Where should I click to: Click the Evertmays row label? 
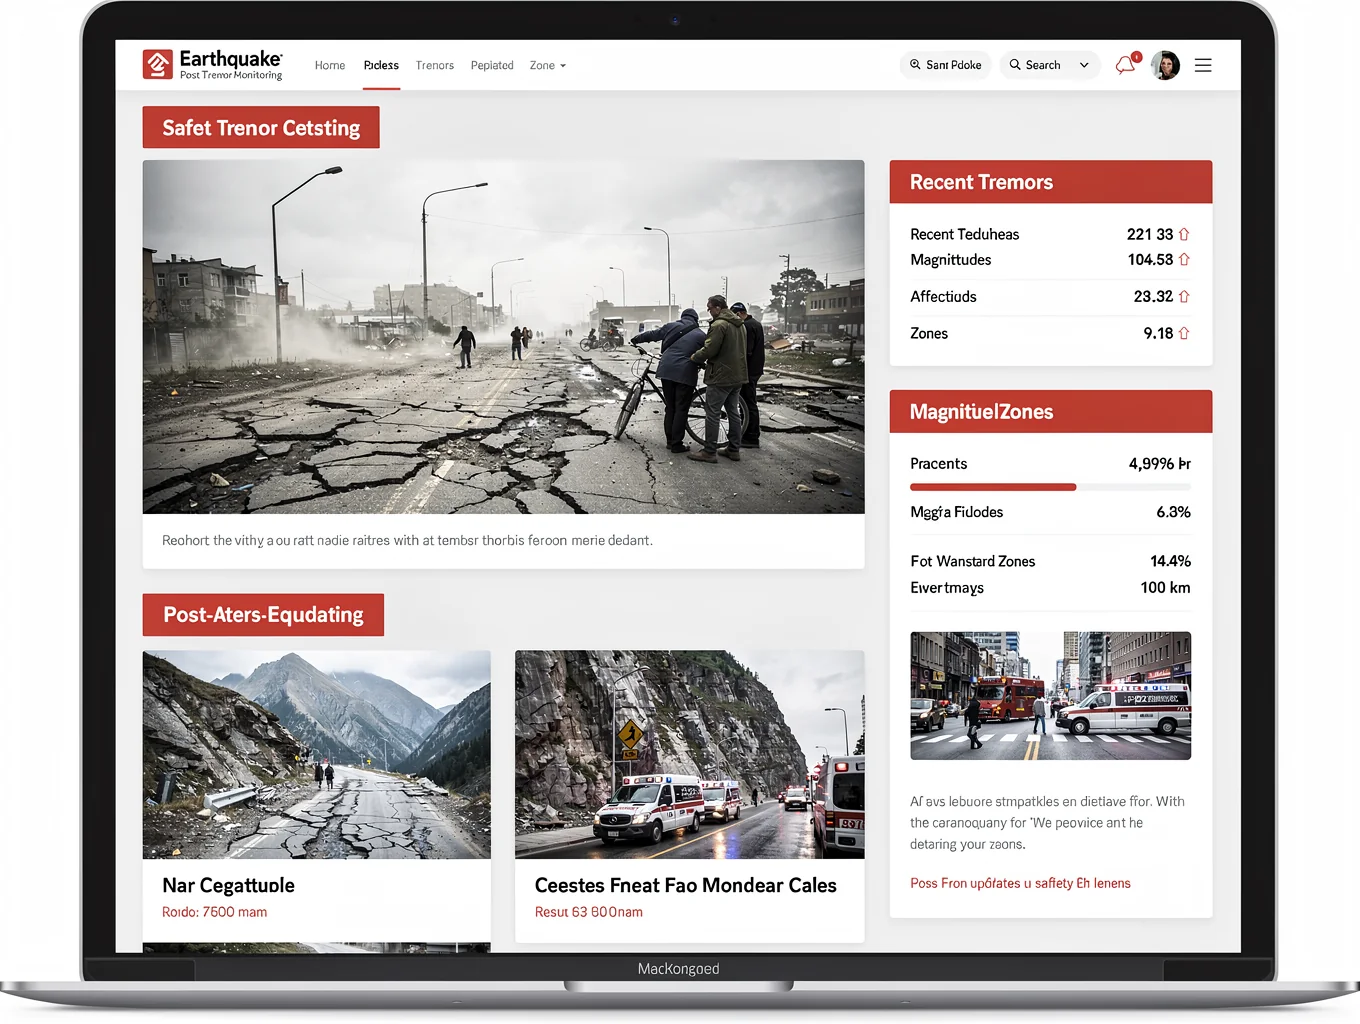947,588
